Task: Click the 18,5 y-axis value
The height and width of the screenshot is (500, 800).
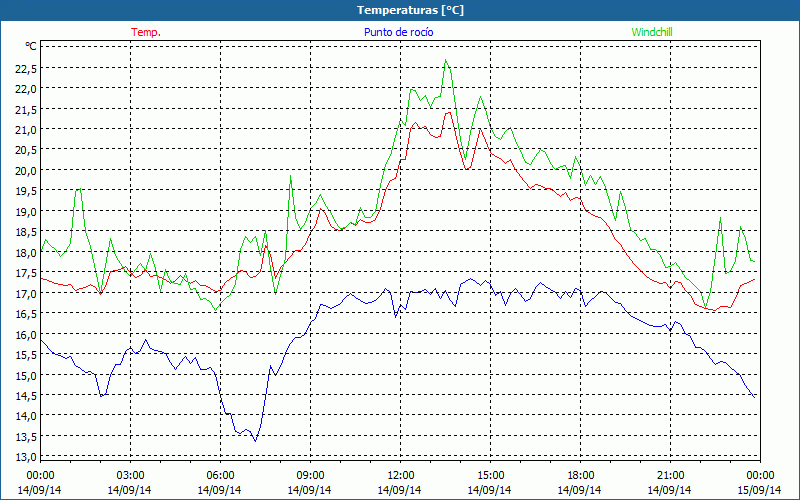Action: pos(27,231)
